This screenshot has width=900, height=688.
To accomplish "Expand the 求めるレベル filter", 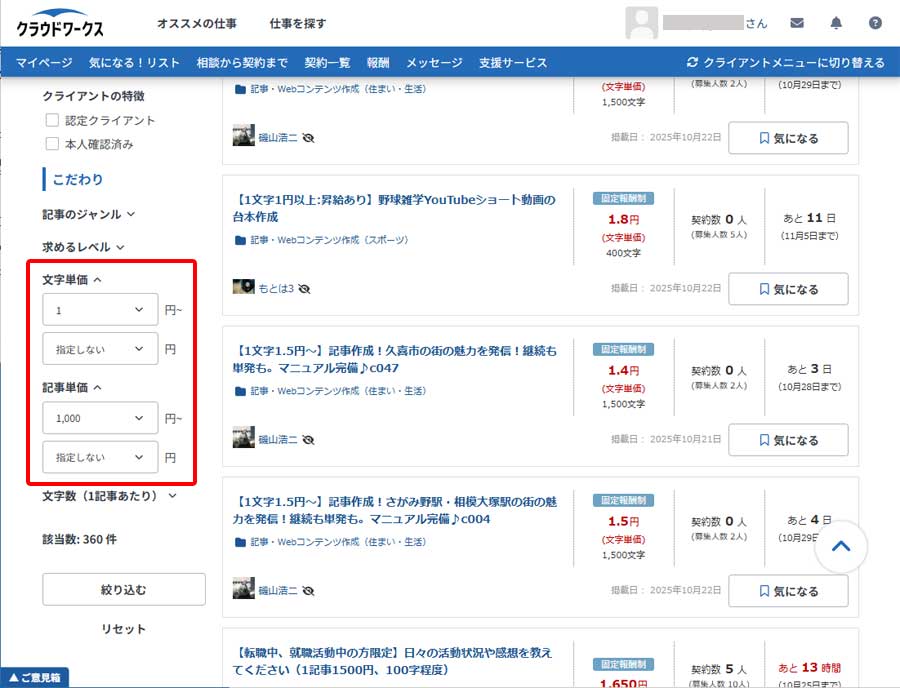I will pos(83,247).
